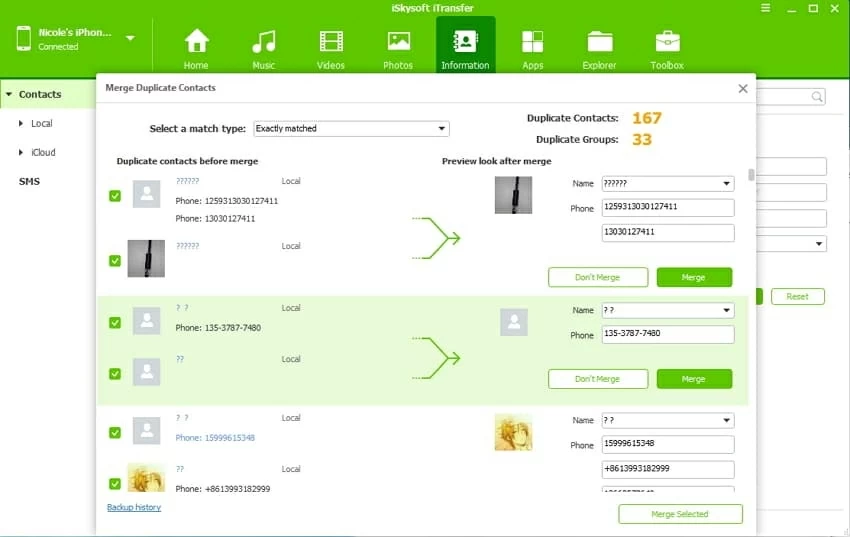Open the Home section icon
The image size is (850, 537).
tap(196, 42)
